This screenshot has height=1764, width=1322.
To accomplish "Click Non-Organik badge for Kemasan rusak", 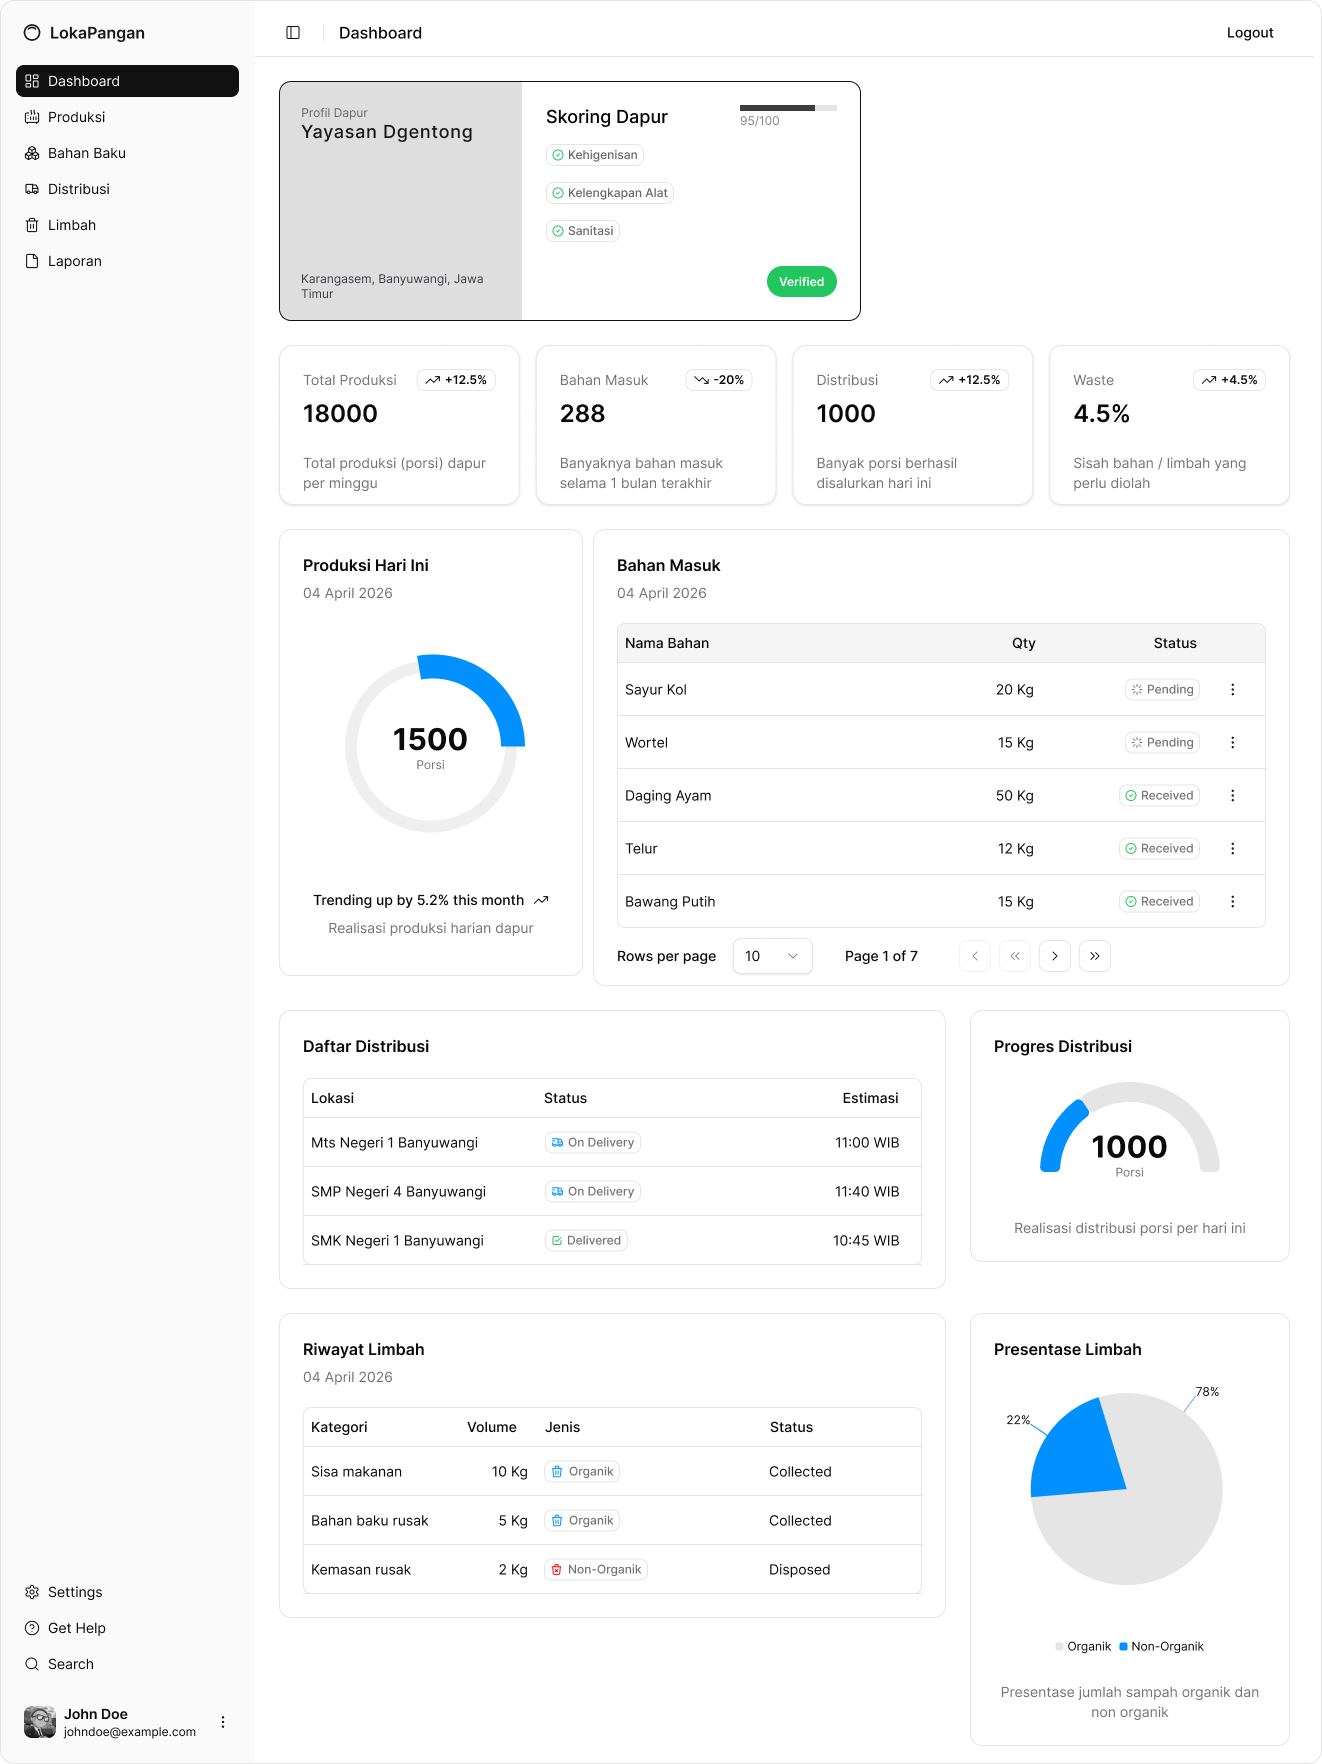I will click(596, 1570).
